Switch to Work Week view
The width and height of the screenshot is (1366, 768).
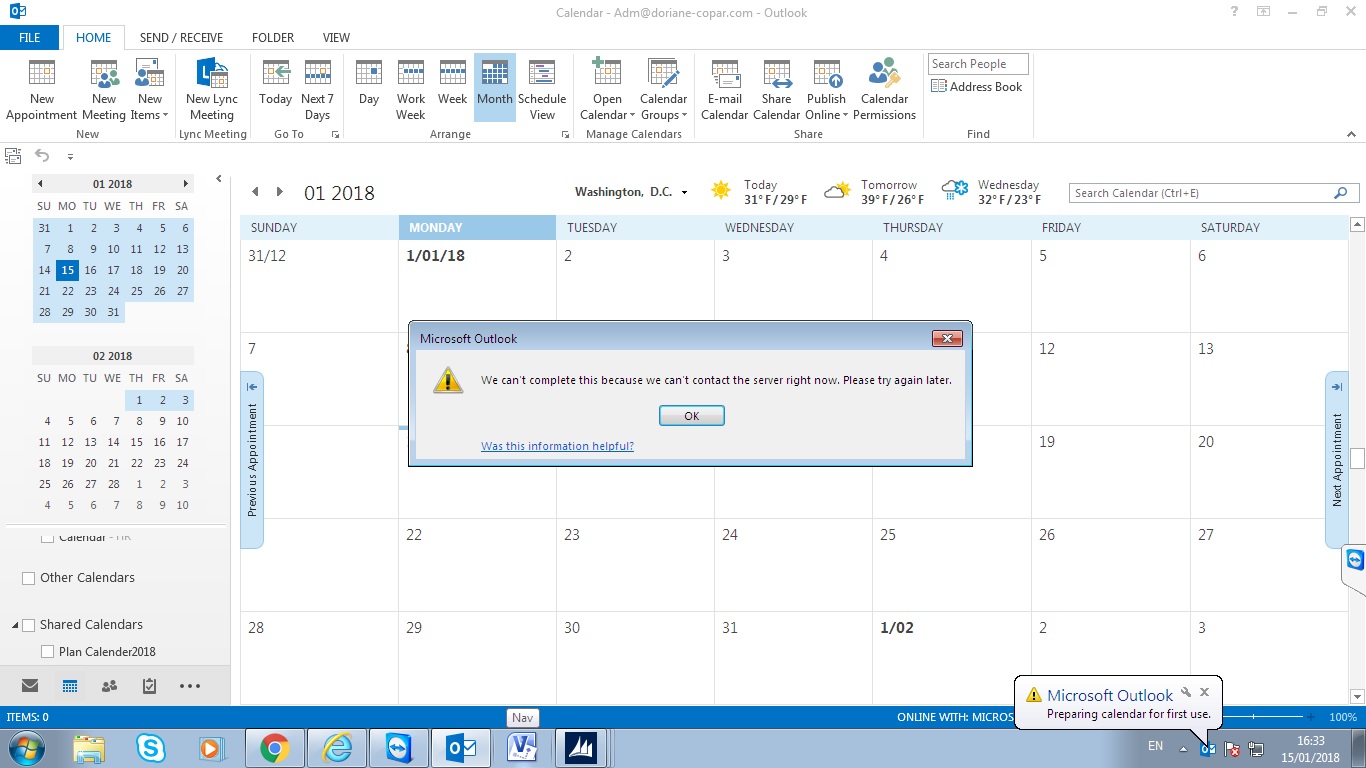411,89
